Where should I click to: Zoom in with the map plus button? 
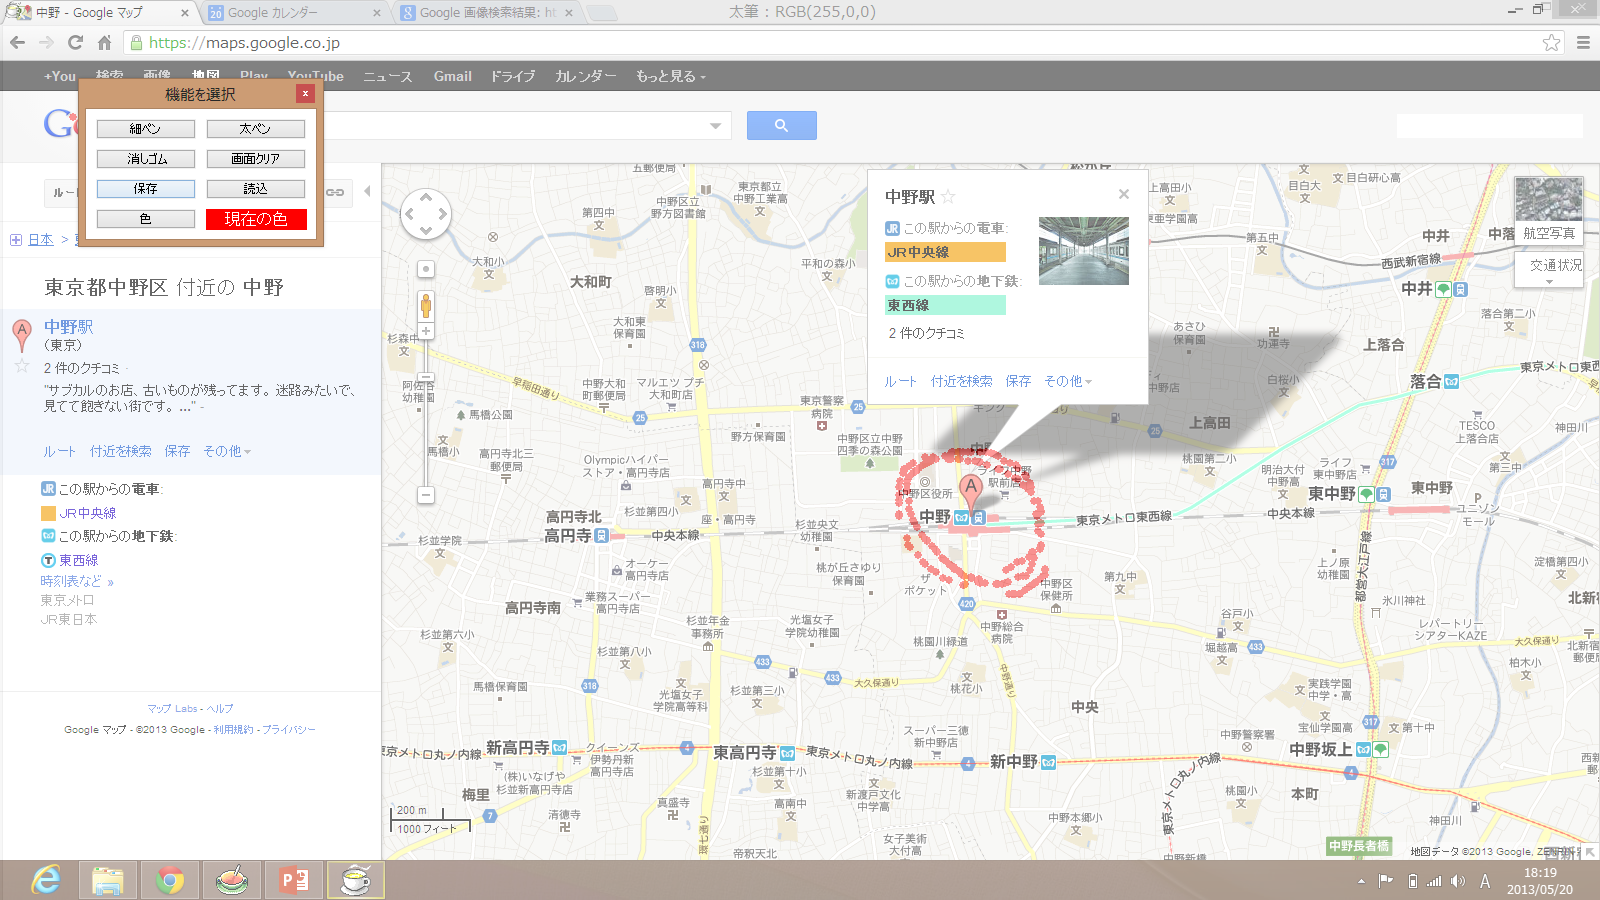point(426,331)
